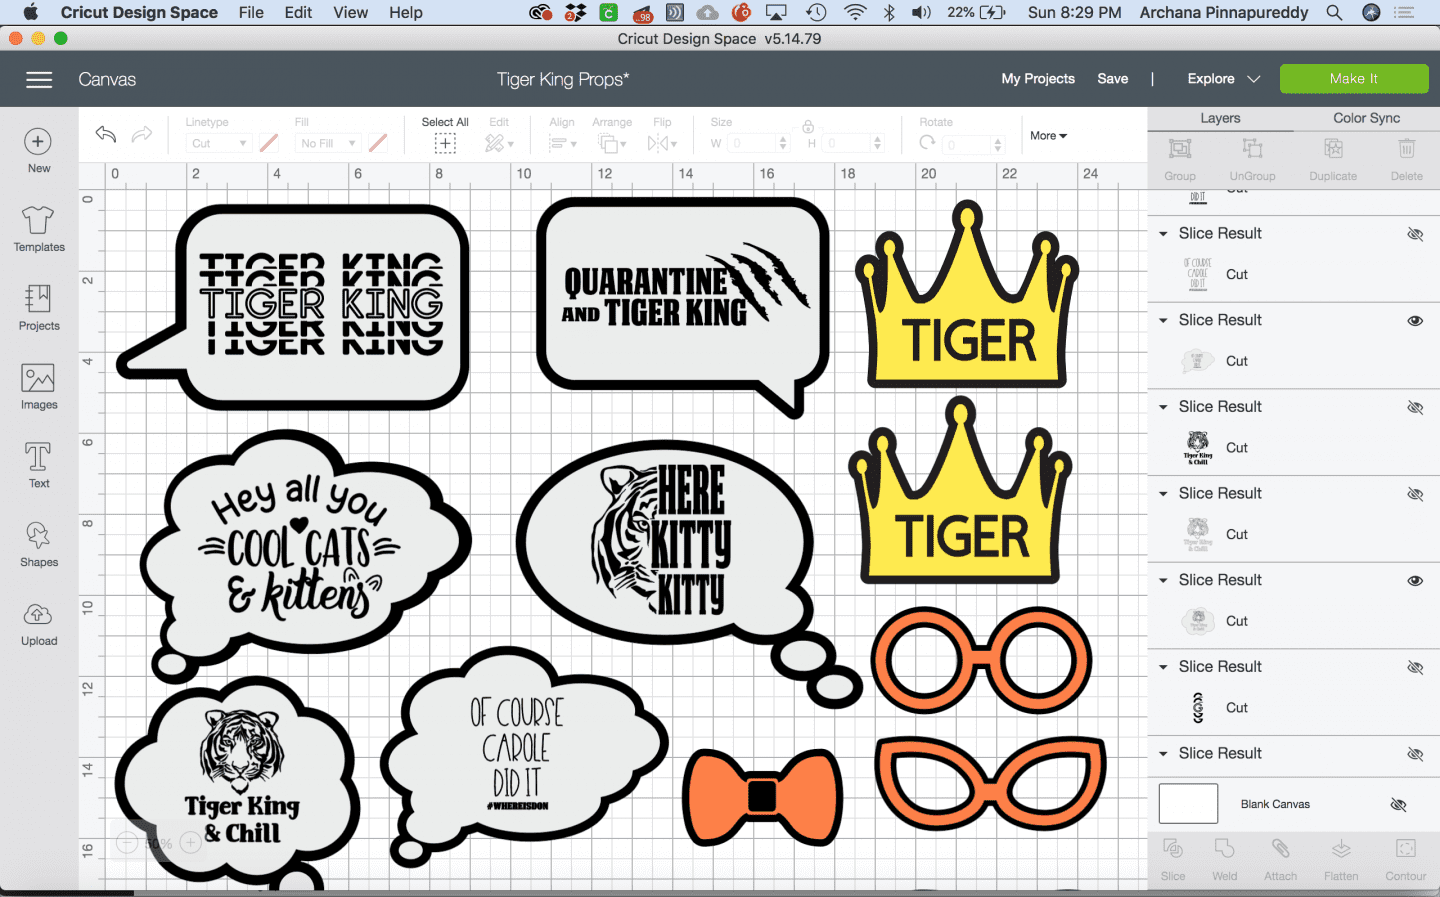This screenshot has width=1440, height=897.
Task: Click the Upload icon
Action: click(38, 614)
